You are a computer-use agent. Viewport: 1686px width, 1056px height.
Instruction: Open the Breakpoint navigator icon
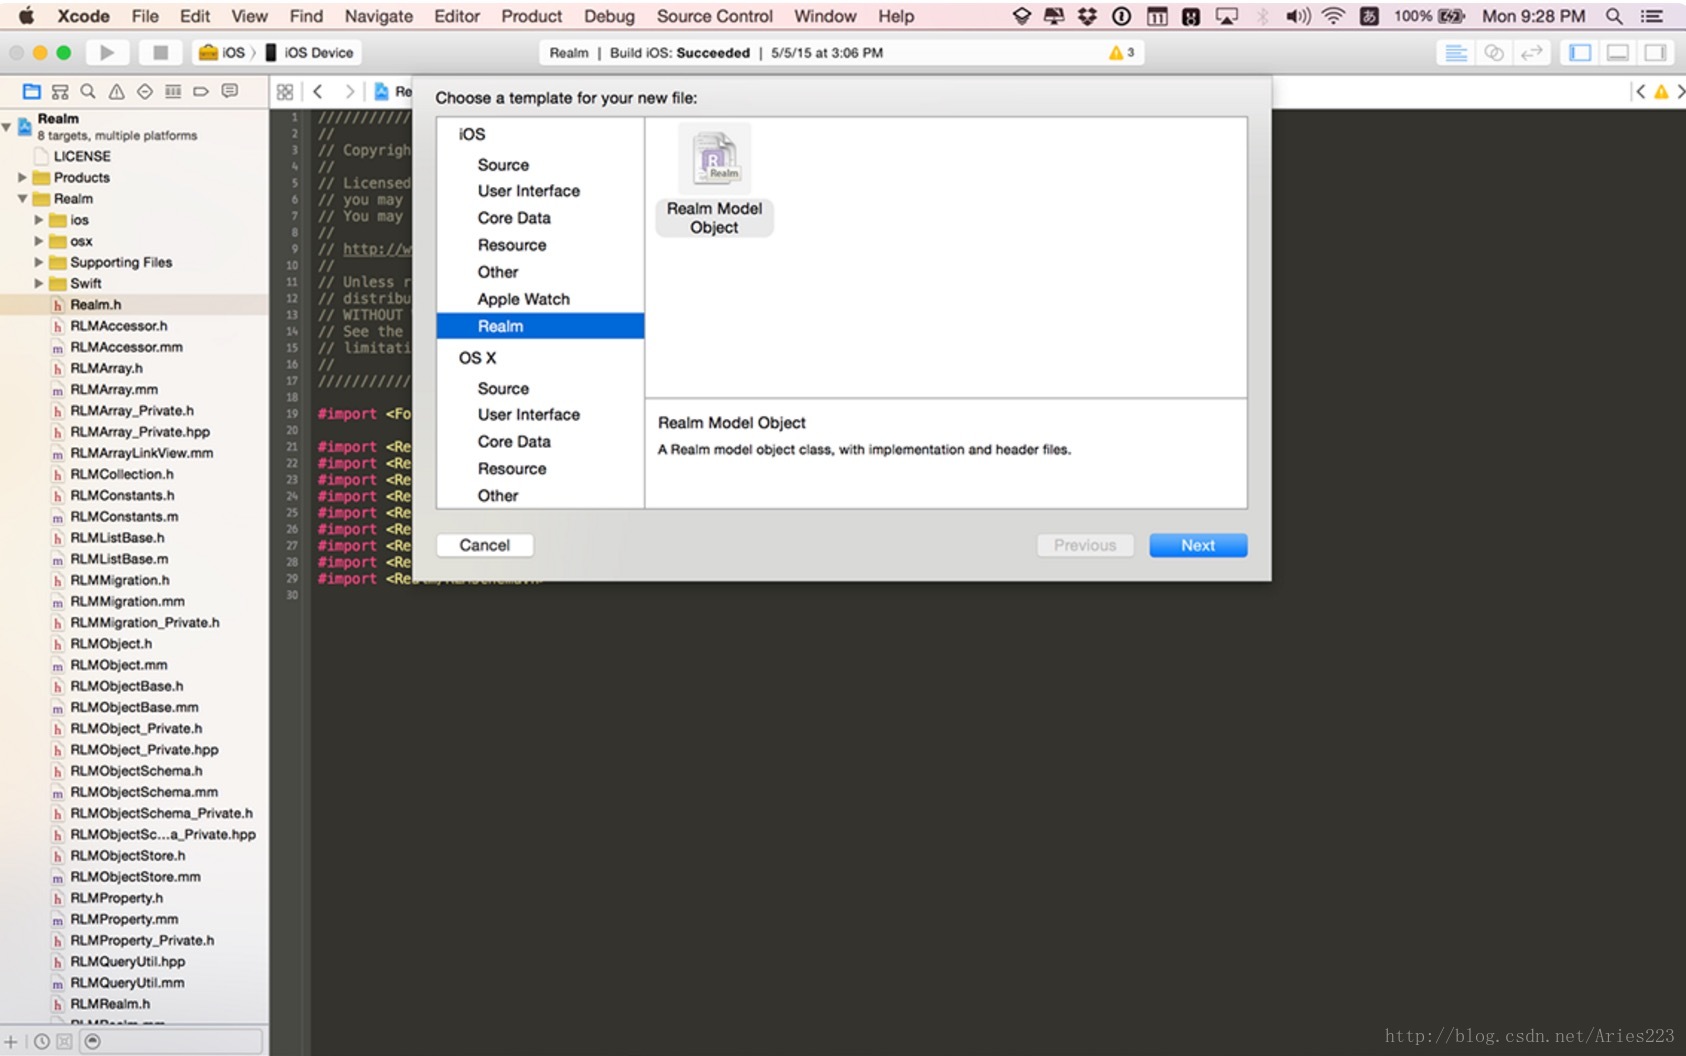click(201, 92)
